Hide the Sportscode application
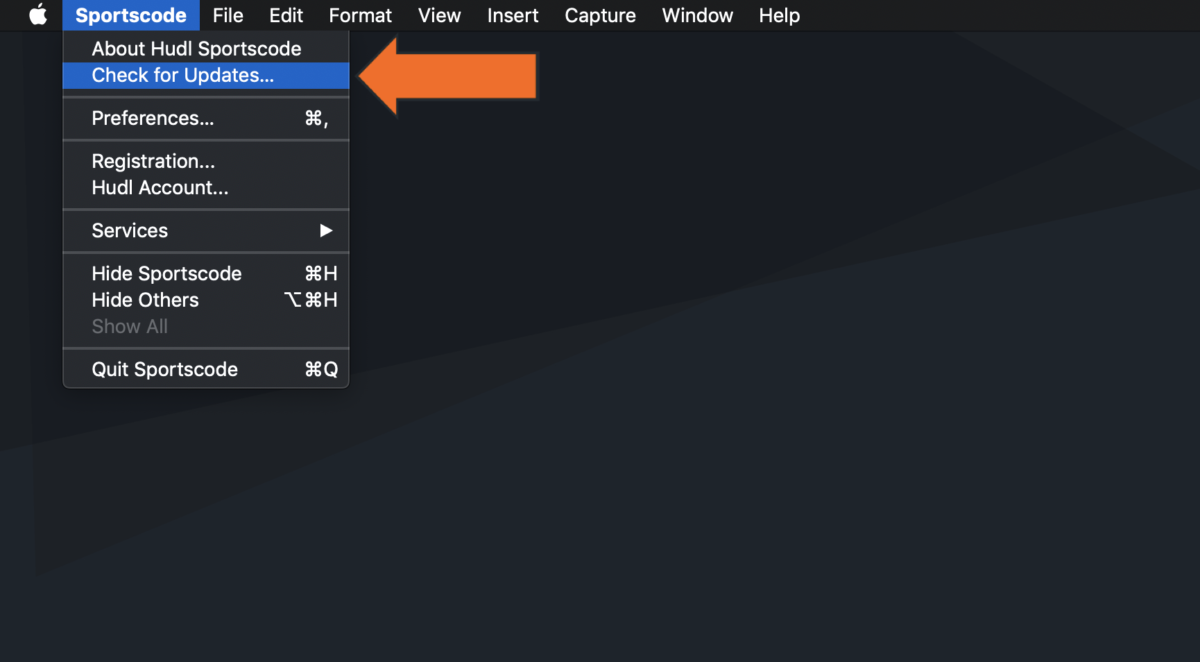Image resolution: width=1200 pixels, height=662 pixels. 166,273
